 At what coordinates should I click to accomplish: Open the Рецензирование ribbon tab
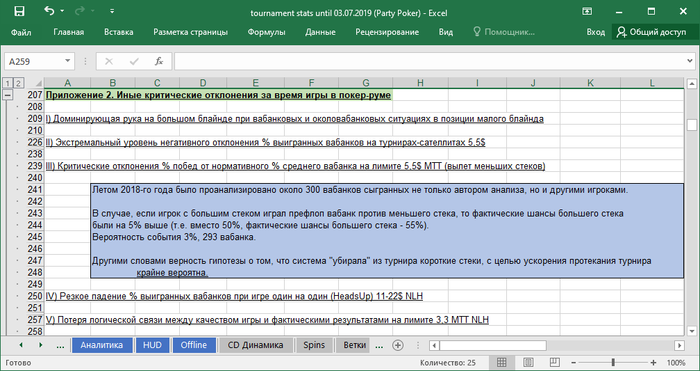[387, 32]
